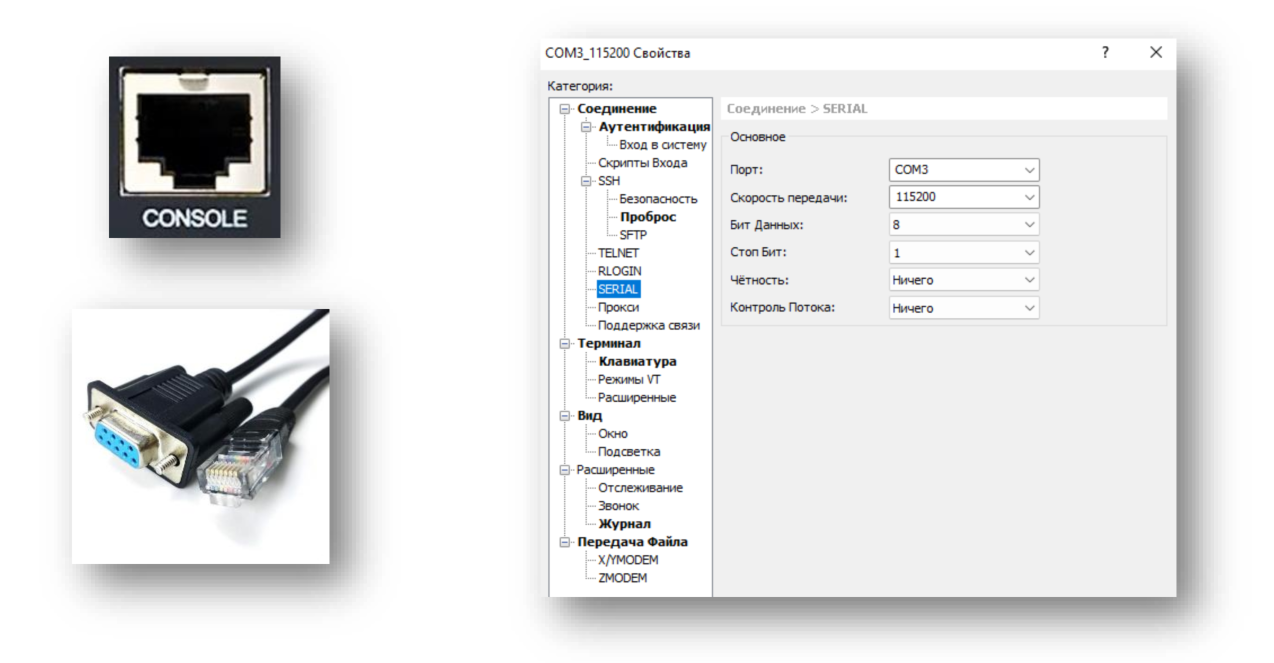The image size is (1274, 663).
Task: Select Прокси in the category tree
Action: click(618, 307)
